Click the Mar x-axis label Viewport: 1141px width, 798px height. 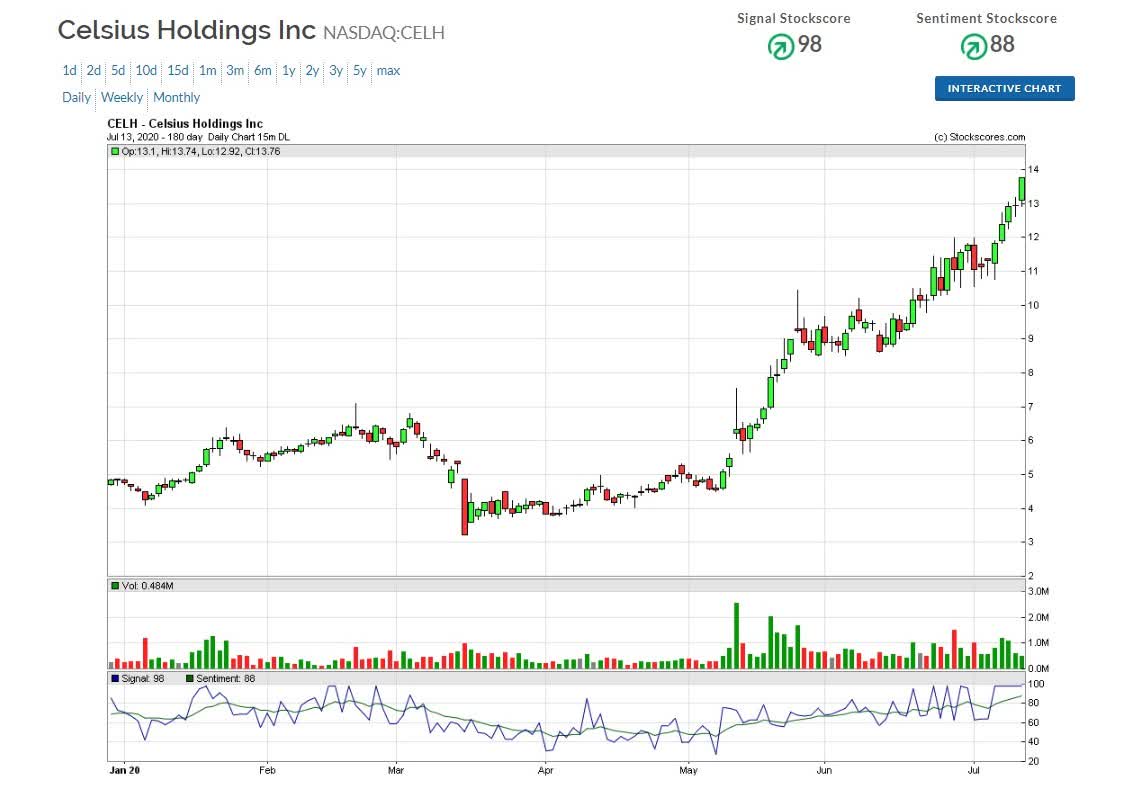396,770
